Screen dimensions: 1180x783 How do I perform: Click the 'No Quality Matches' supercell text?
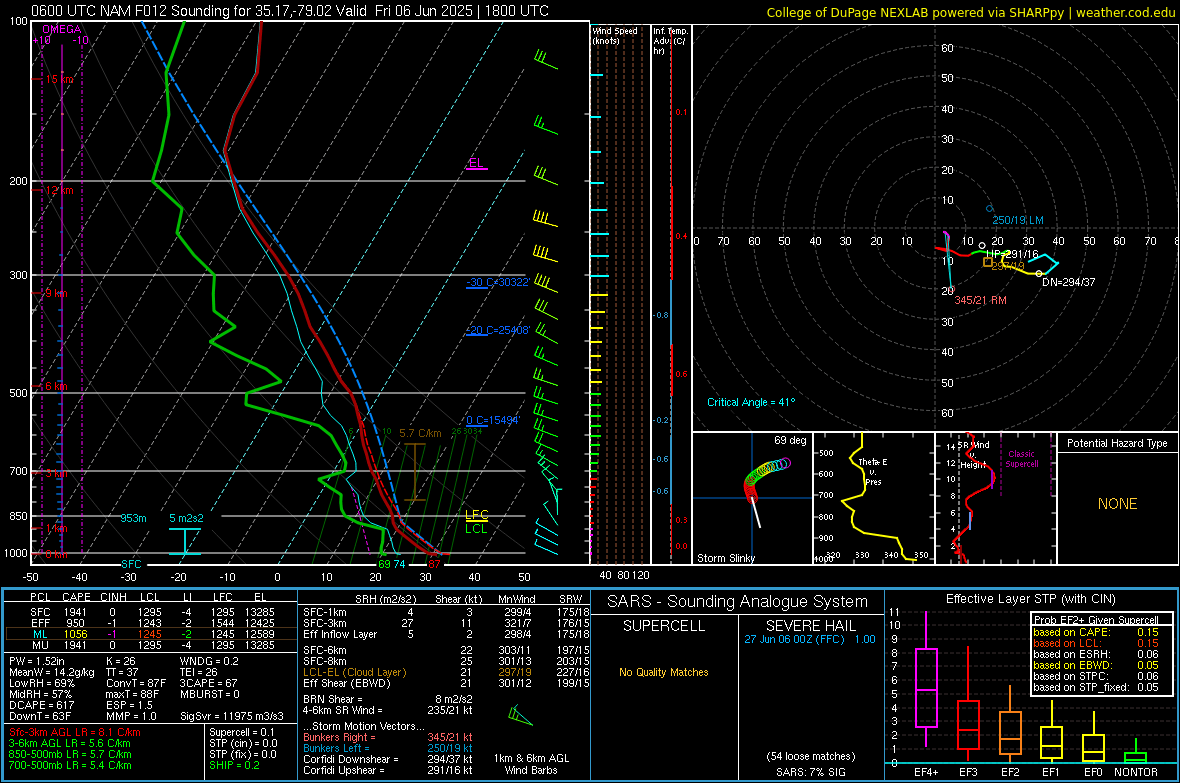pyautogui.click(x=664, y=672)
